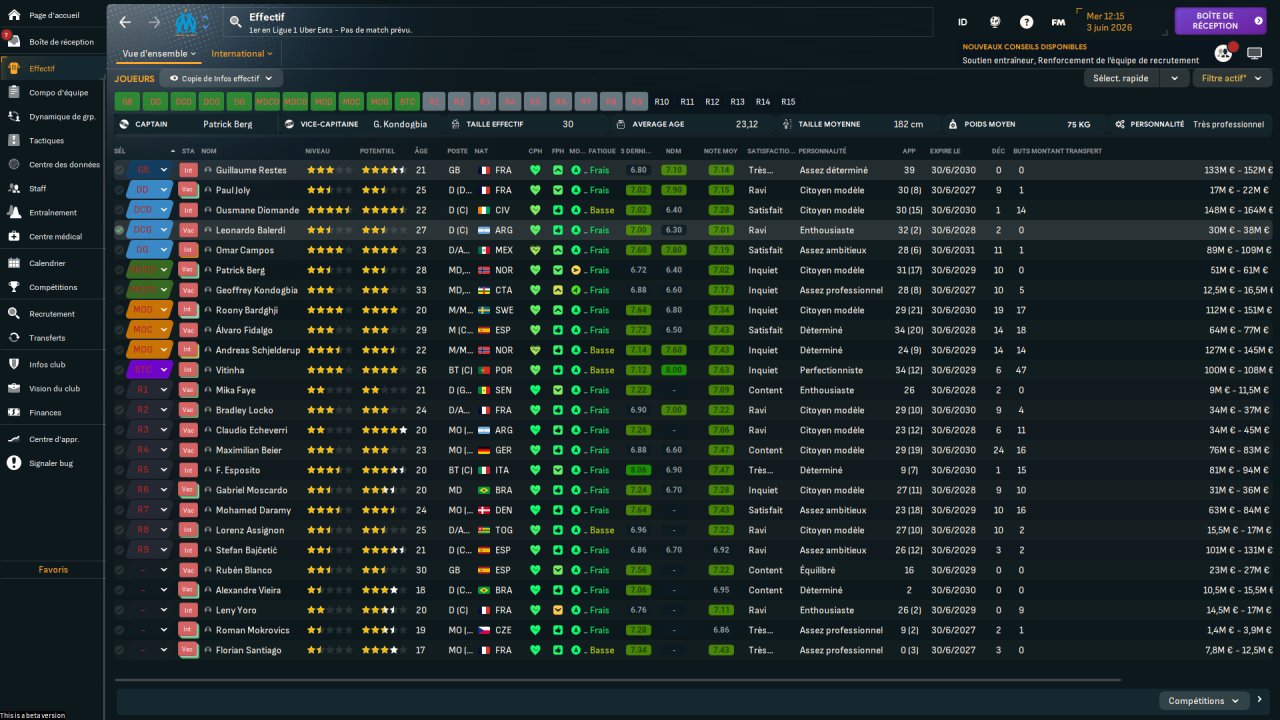Sort the table by Potentiel column header
The width and height of the screenshot is (1280, 720).
click(377, 151)
